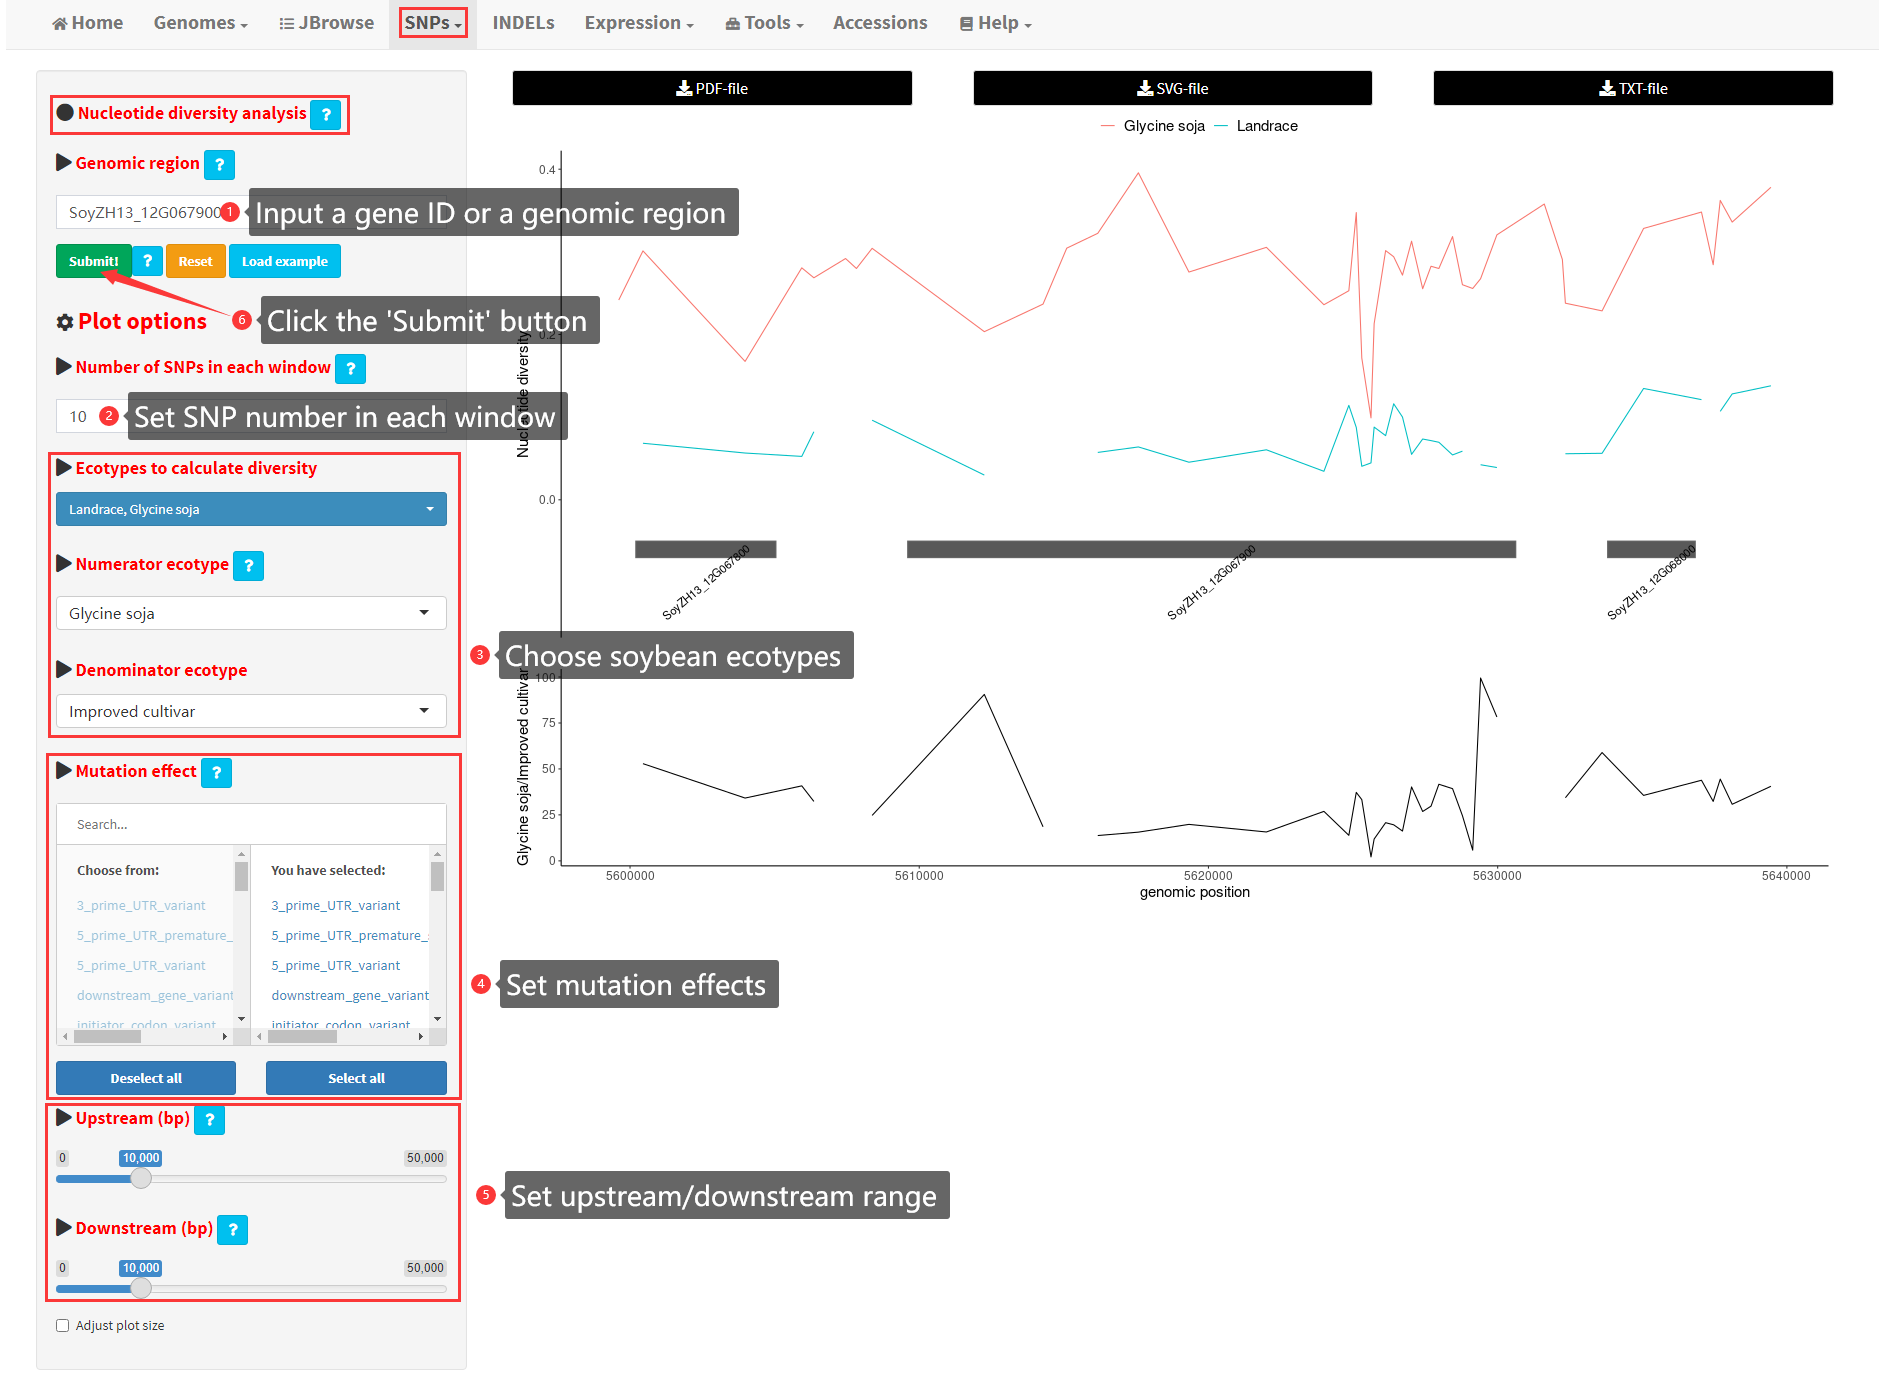This screenshot has height=1381, width=1881.
Task: Click help icon beside Upstream (bp)
Action: [x=209, y=1120]
